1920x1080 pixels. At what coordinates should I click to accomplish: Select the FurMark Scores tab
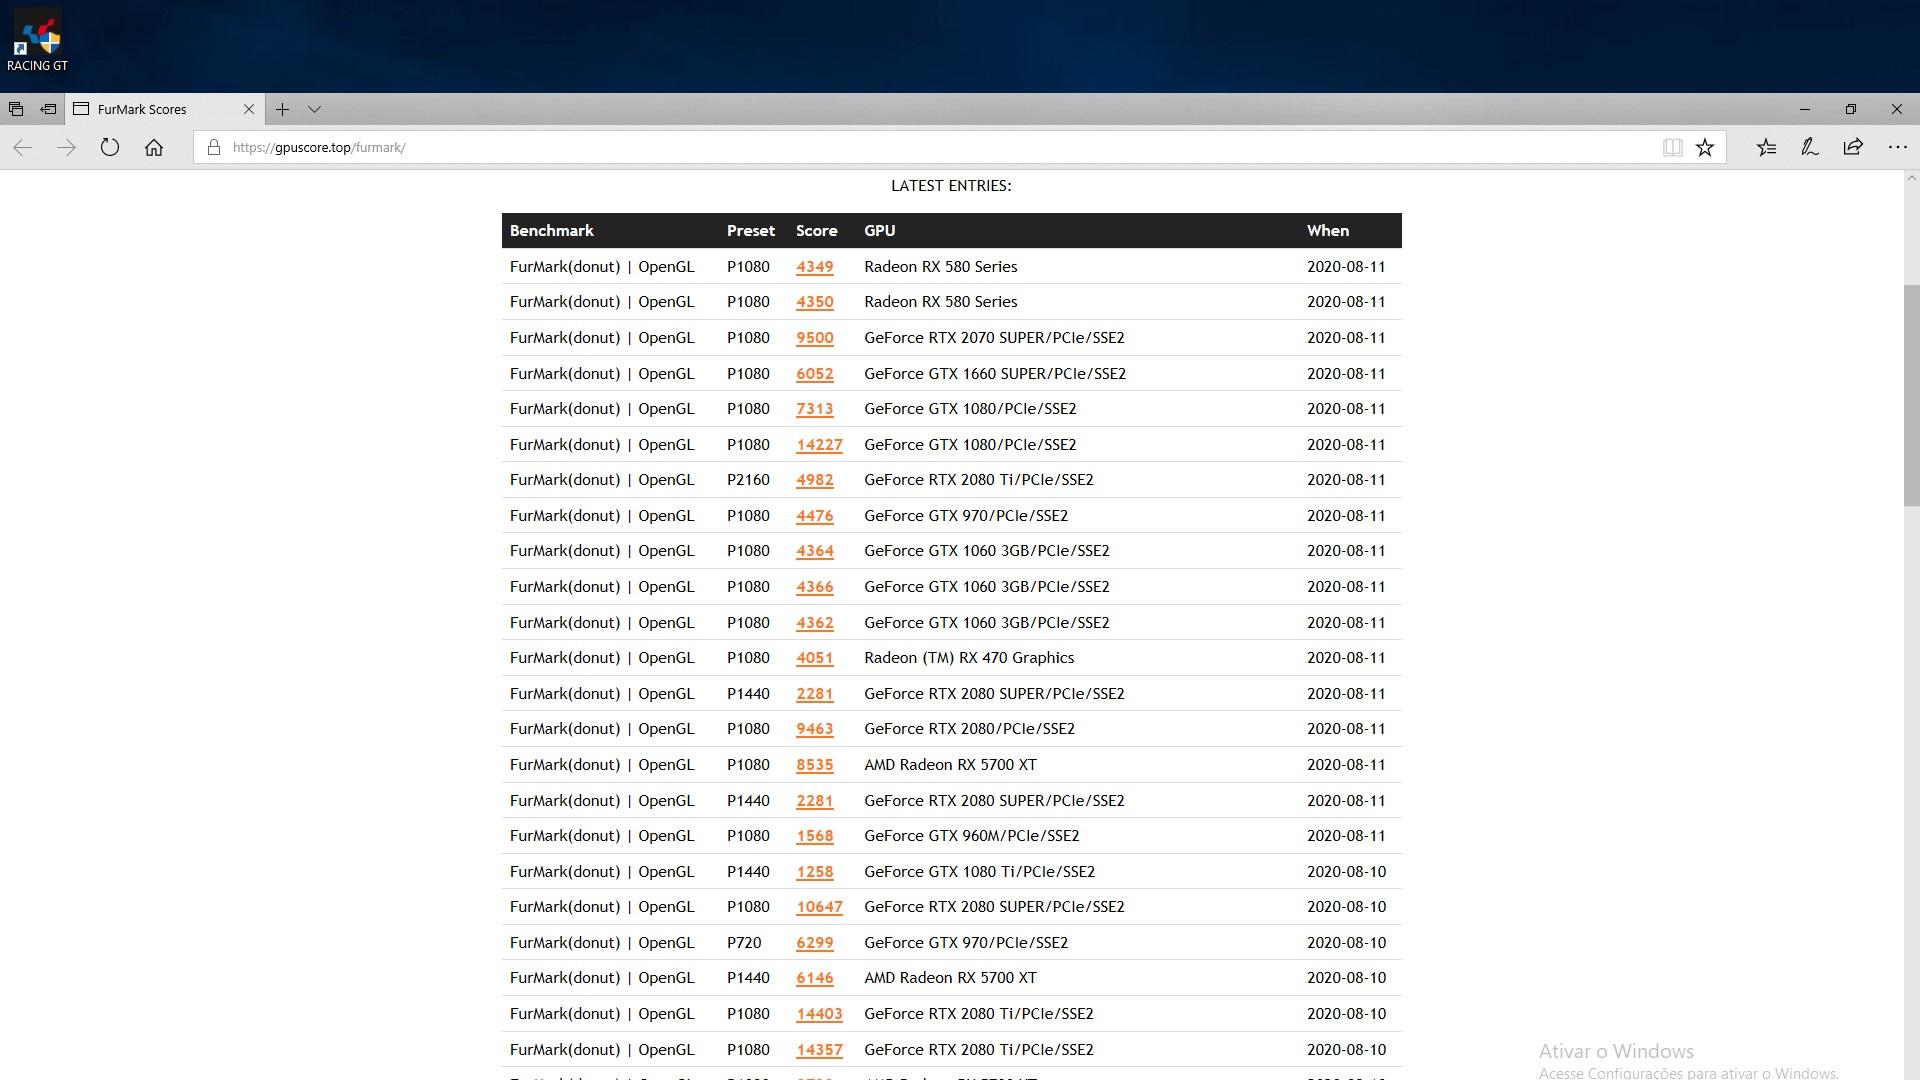point(165,109)
